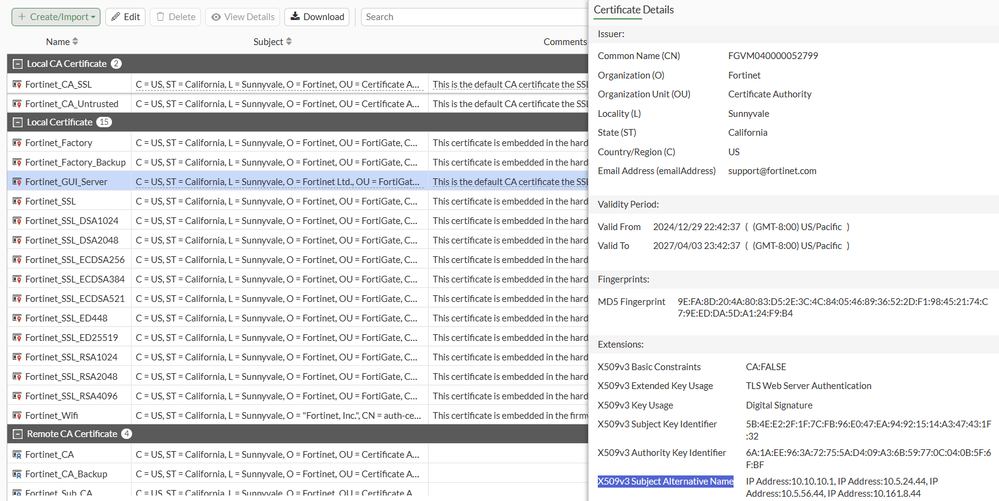Image resolution: width=999 pixels, height=501 pixels.
Task: Click the View Details button
Action: (x=242, y=17)
